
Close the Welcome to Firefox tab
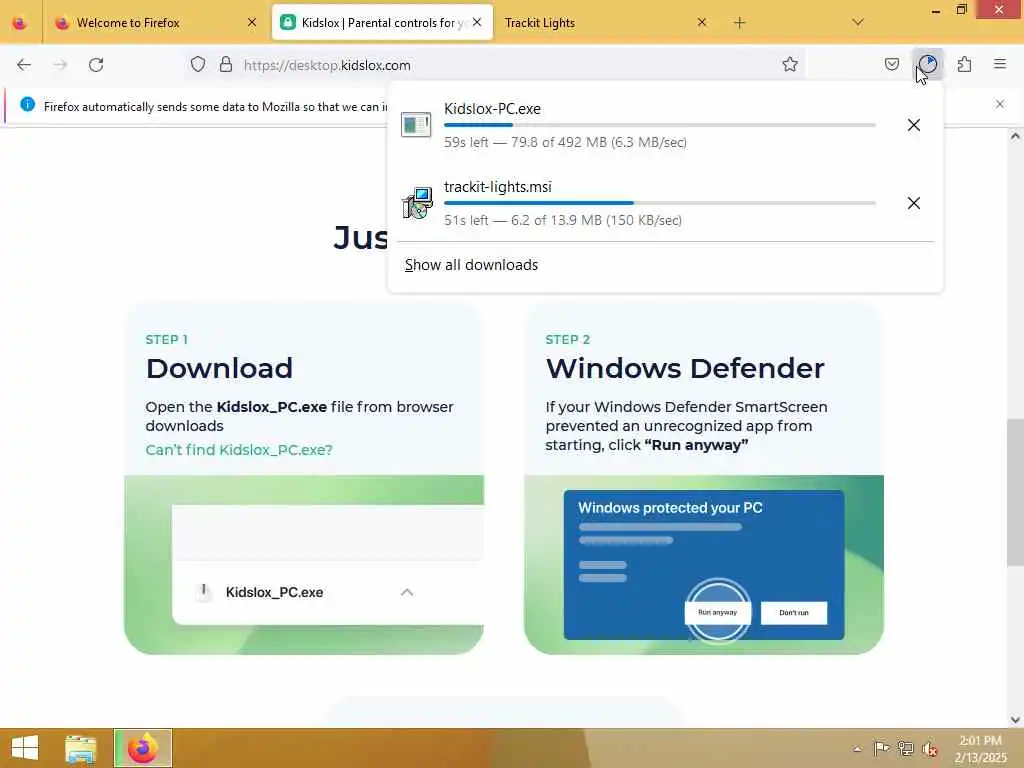[x=252, y=23]
